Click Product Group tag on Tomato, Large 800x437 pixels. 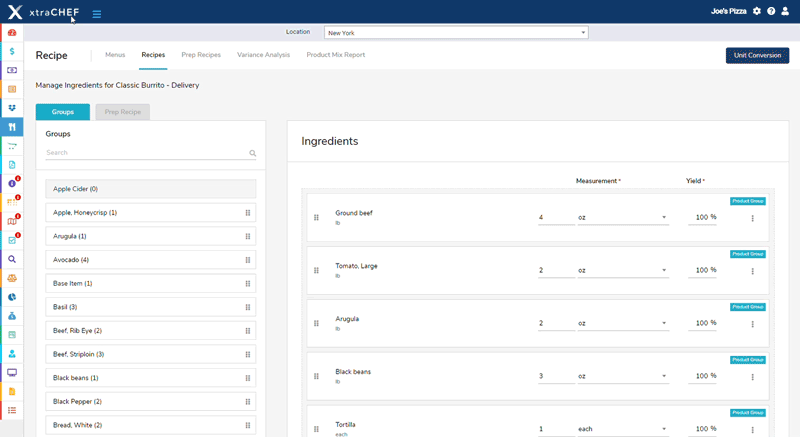tap(747, 254)
